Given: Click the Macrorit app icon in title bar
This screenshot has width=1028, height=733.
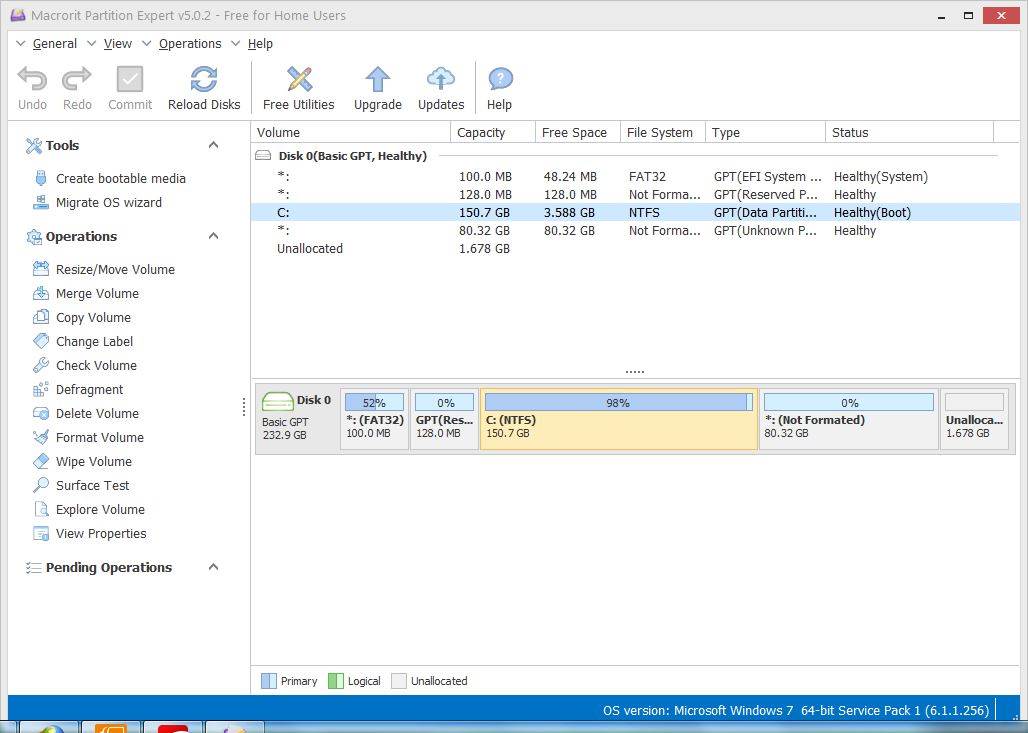Looking at the screenshot, I should 18,15.
